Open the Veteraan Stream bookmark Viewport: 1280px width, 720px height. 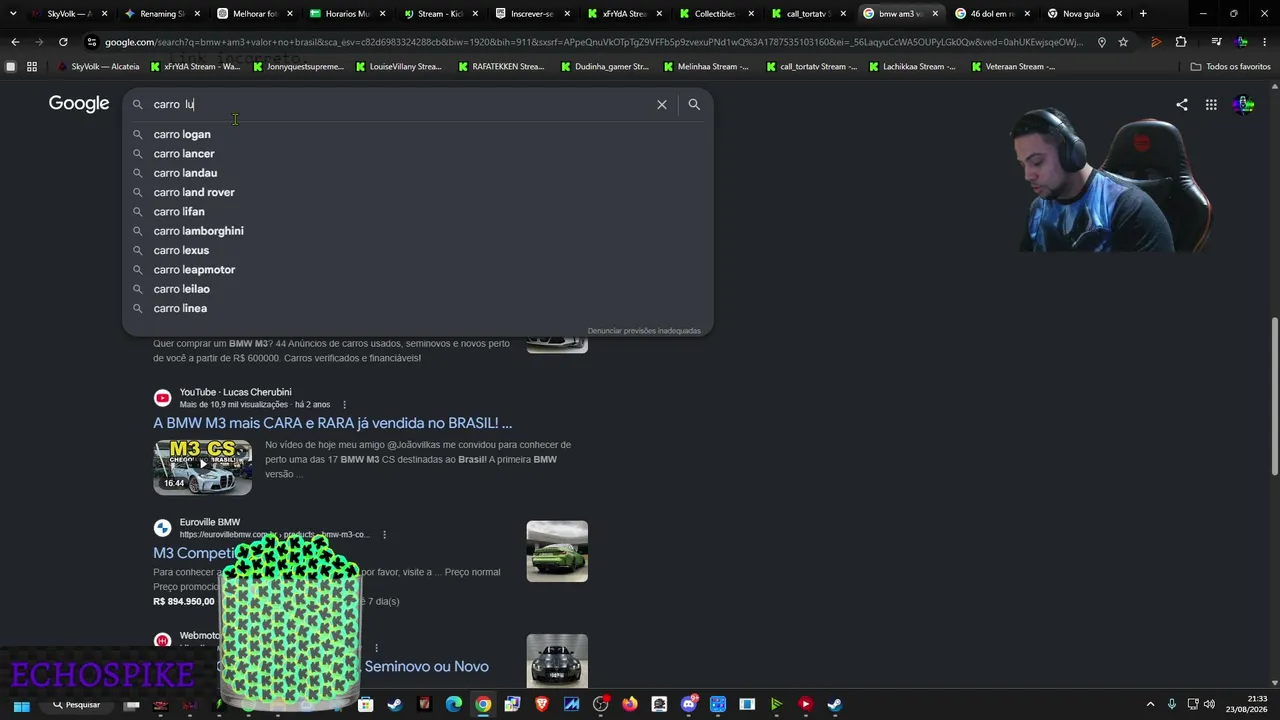pyautogui.click(x=1013, y=67)
